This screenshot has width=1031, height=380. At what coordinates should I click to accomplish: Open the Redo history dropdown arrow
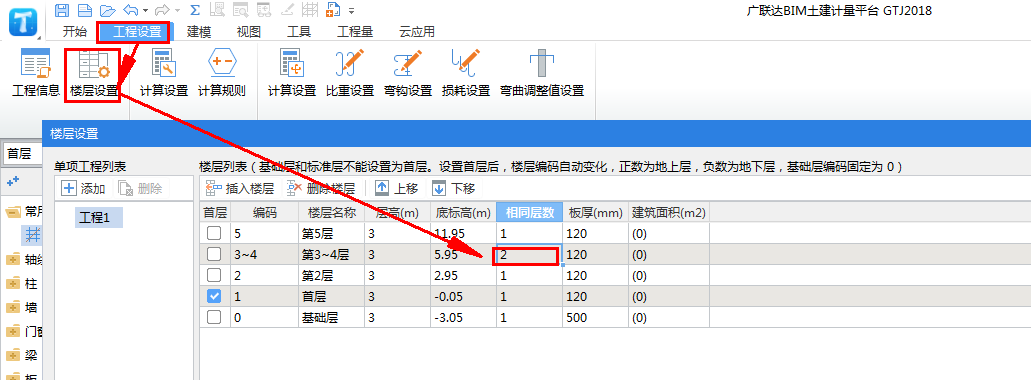coord(178,11)
